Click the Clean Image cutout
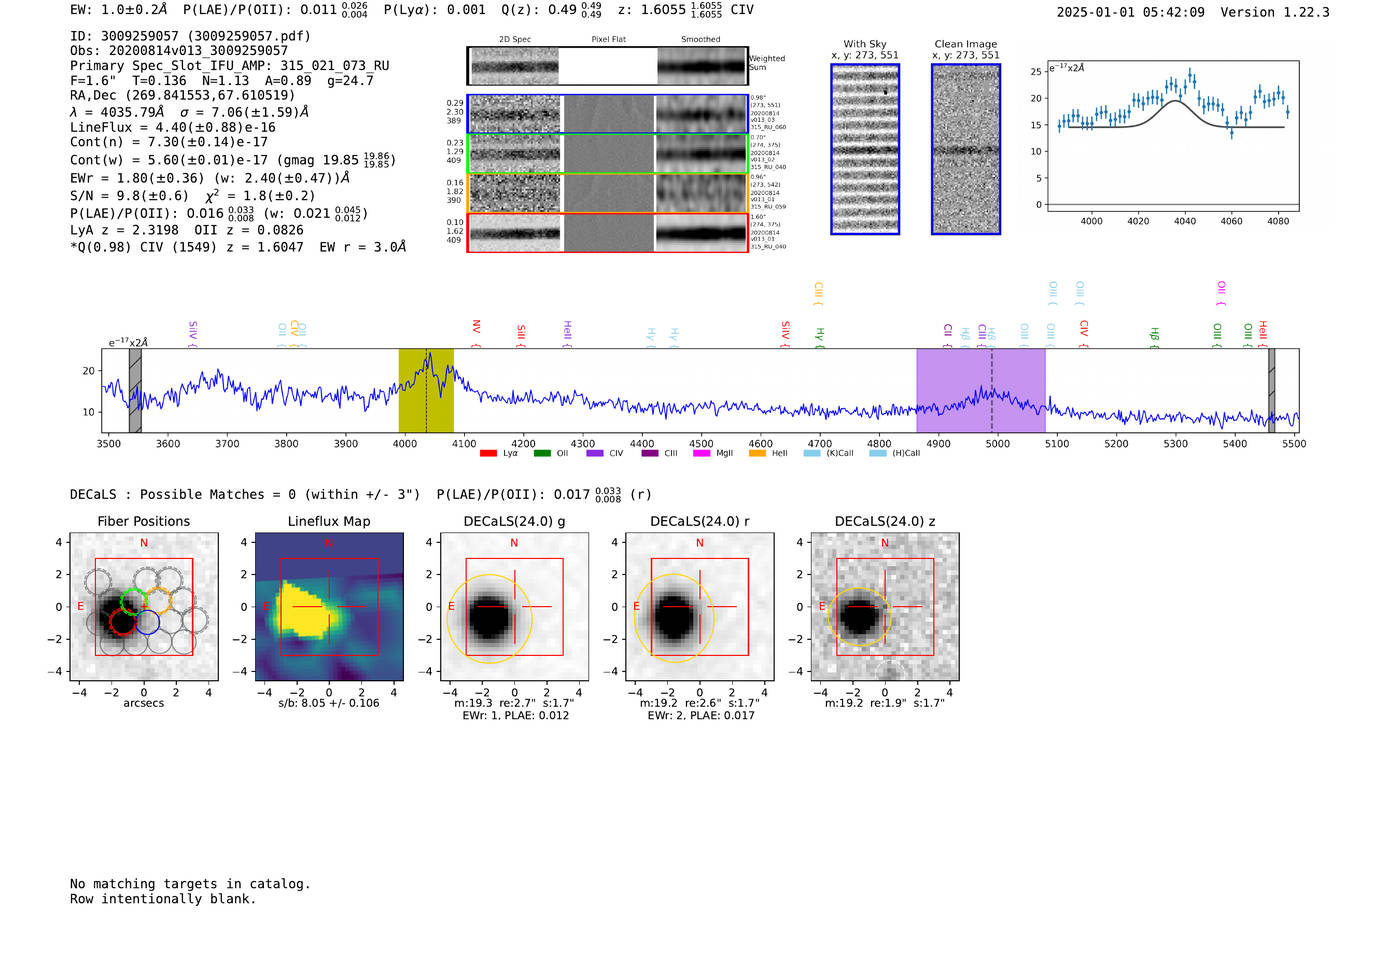The image size is (1400, 953). pos(966,149)
